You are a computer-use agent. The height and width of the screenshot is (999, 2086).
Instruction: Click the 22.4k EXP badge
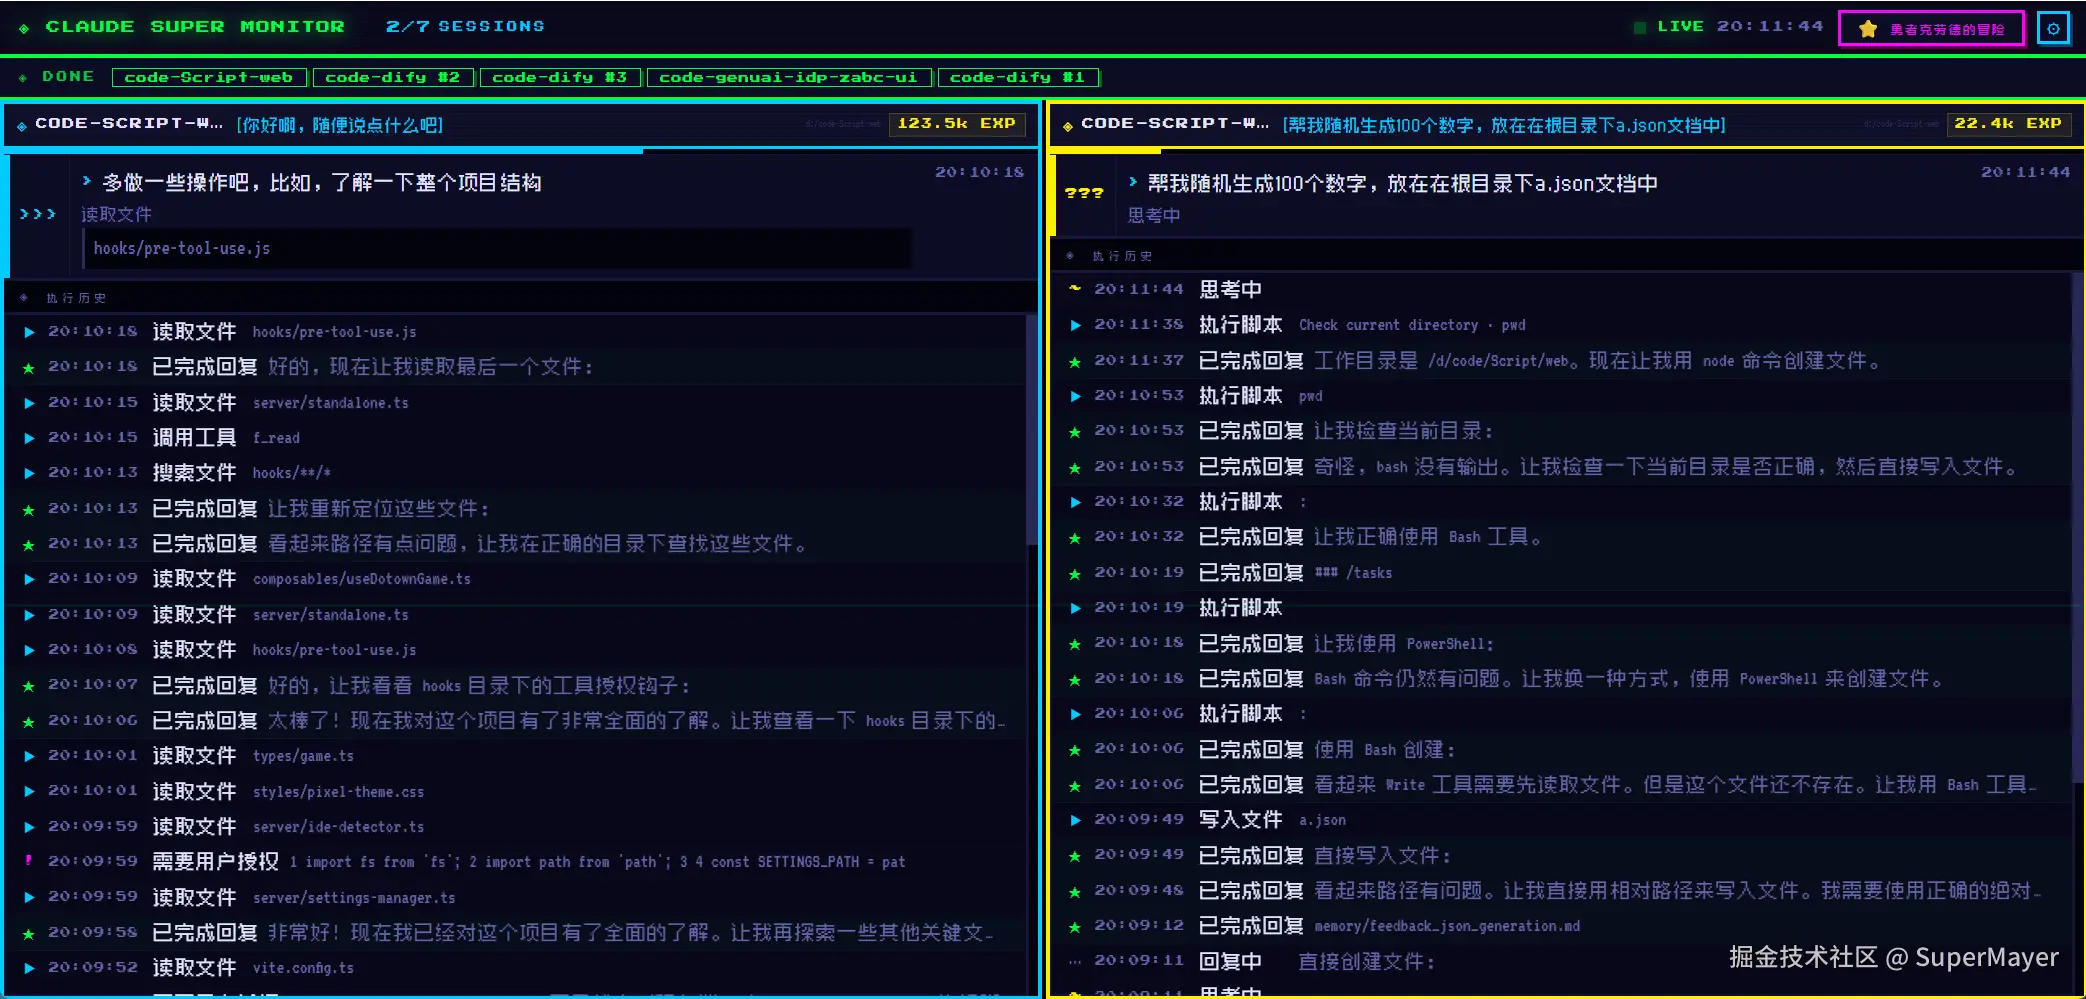2008,124
